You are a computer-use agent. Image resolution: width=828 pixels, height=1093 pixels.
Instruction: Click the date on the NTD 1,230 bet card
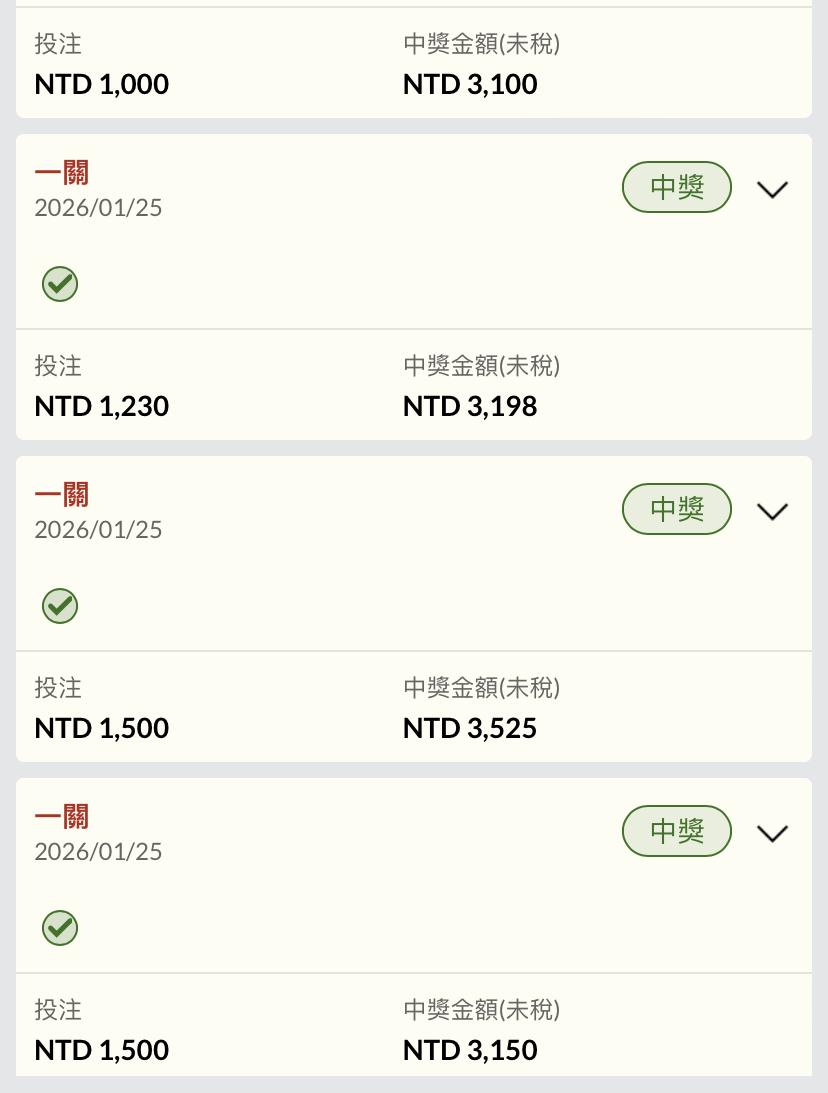(98, 208)
